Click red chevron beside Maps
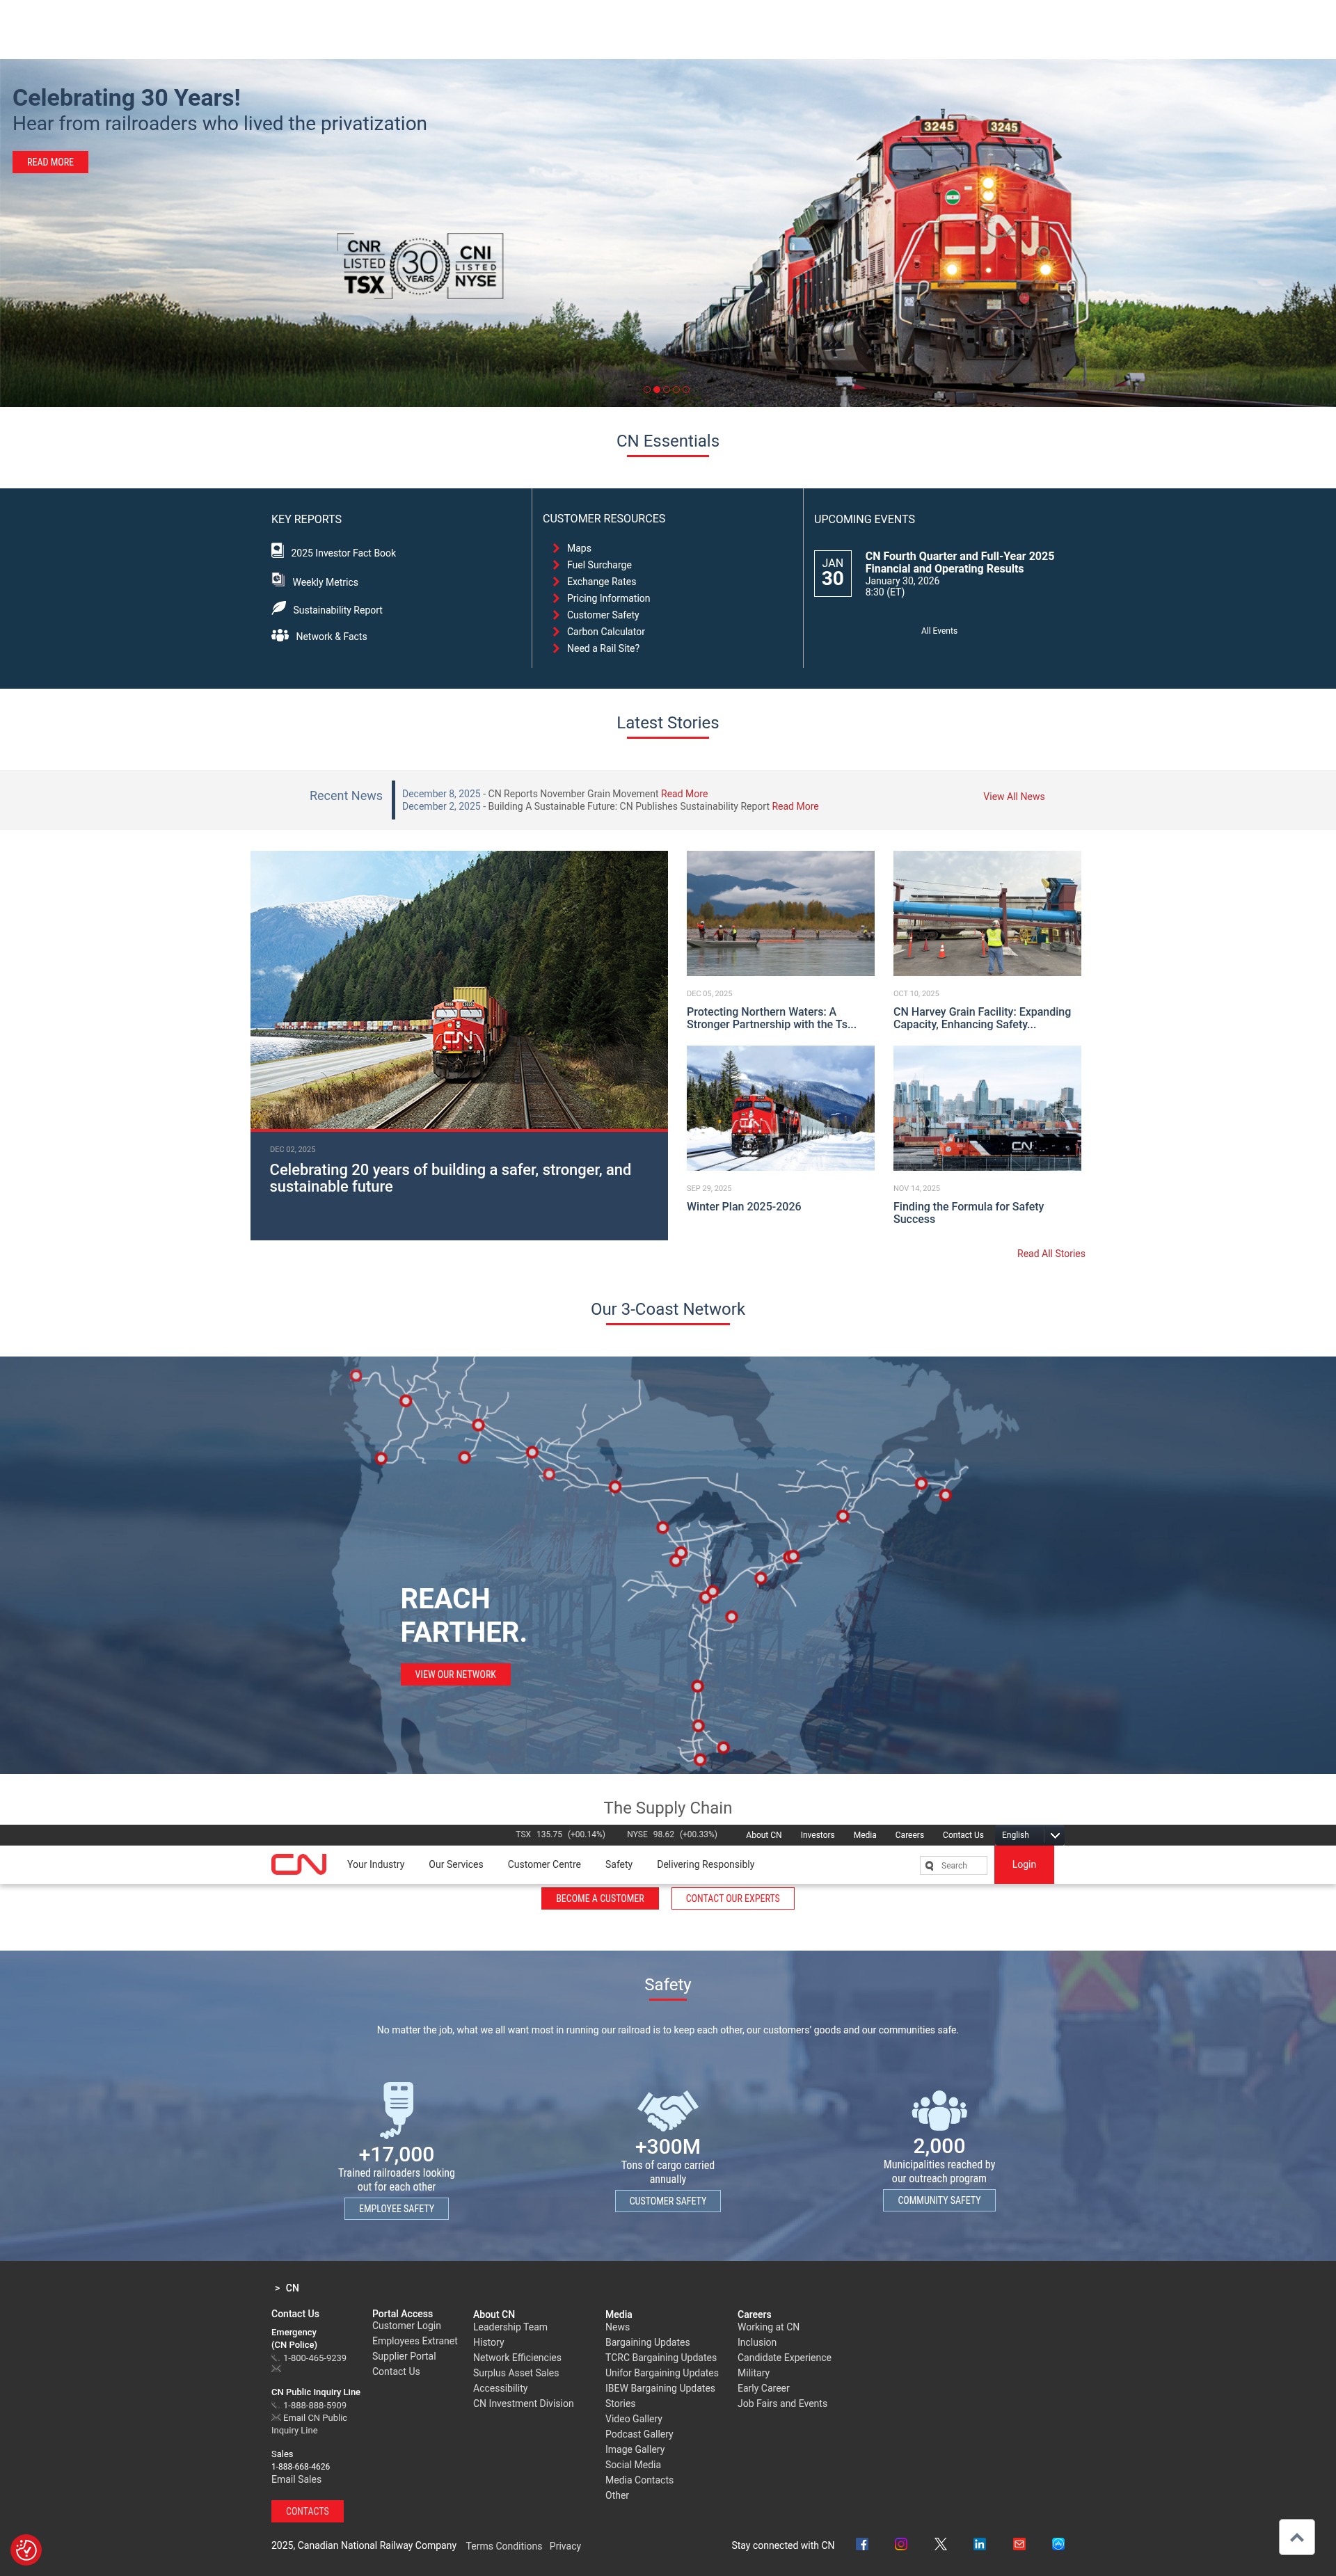 coord(556,548)
